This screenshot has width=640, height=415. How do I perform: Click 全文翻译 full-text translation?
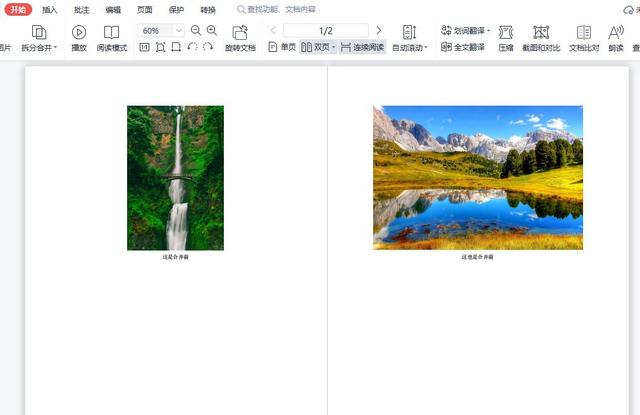click(x=463, y=47)
